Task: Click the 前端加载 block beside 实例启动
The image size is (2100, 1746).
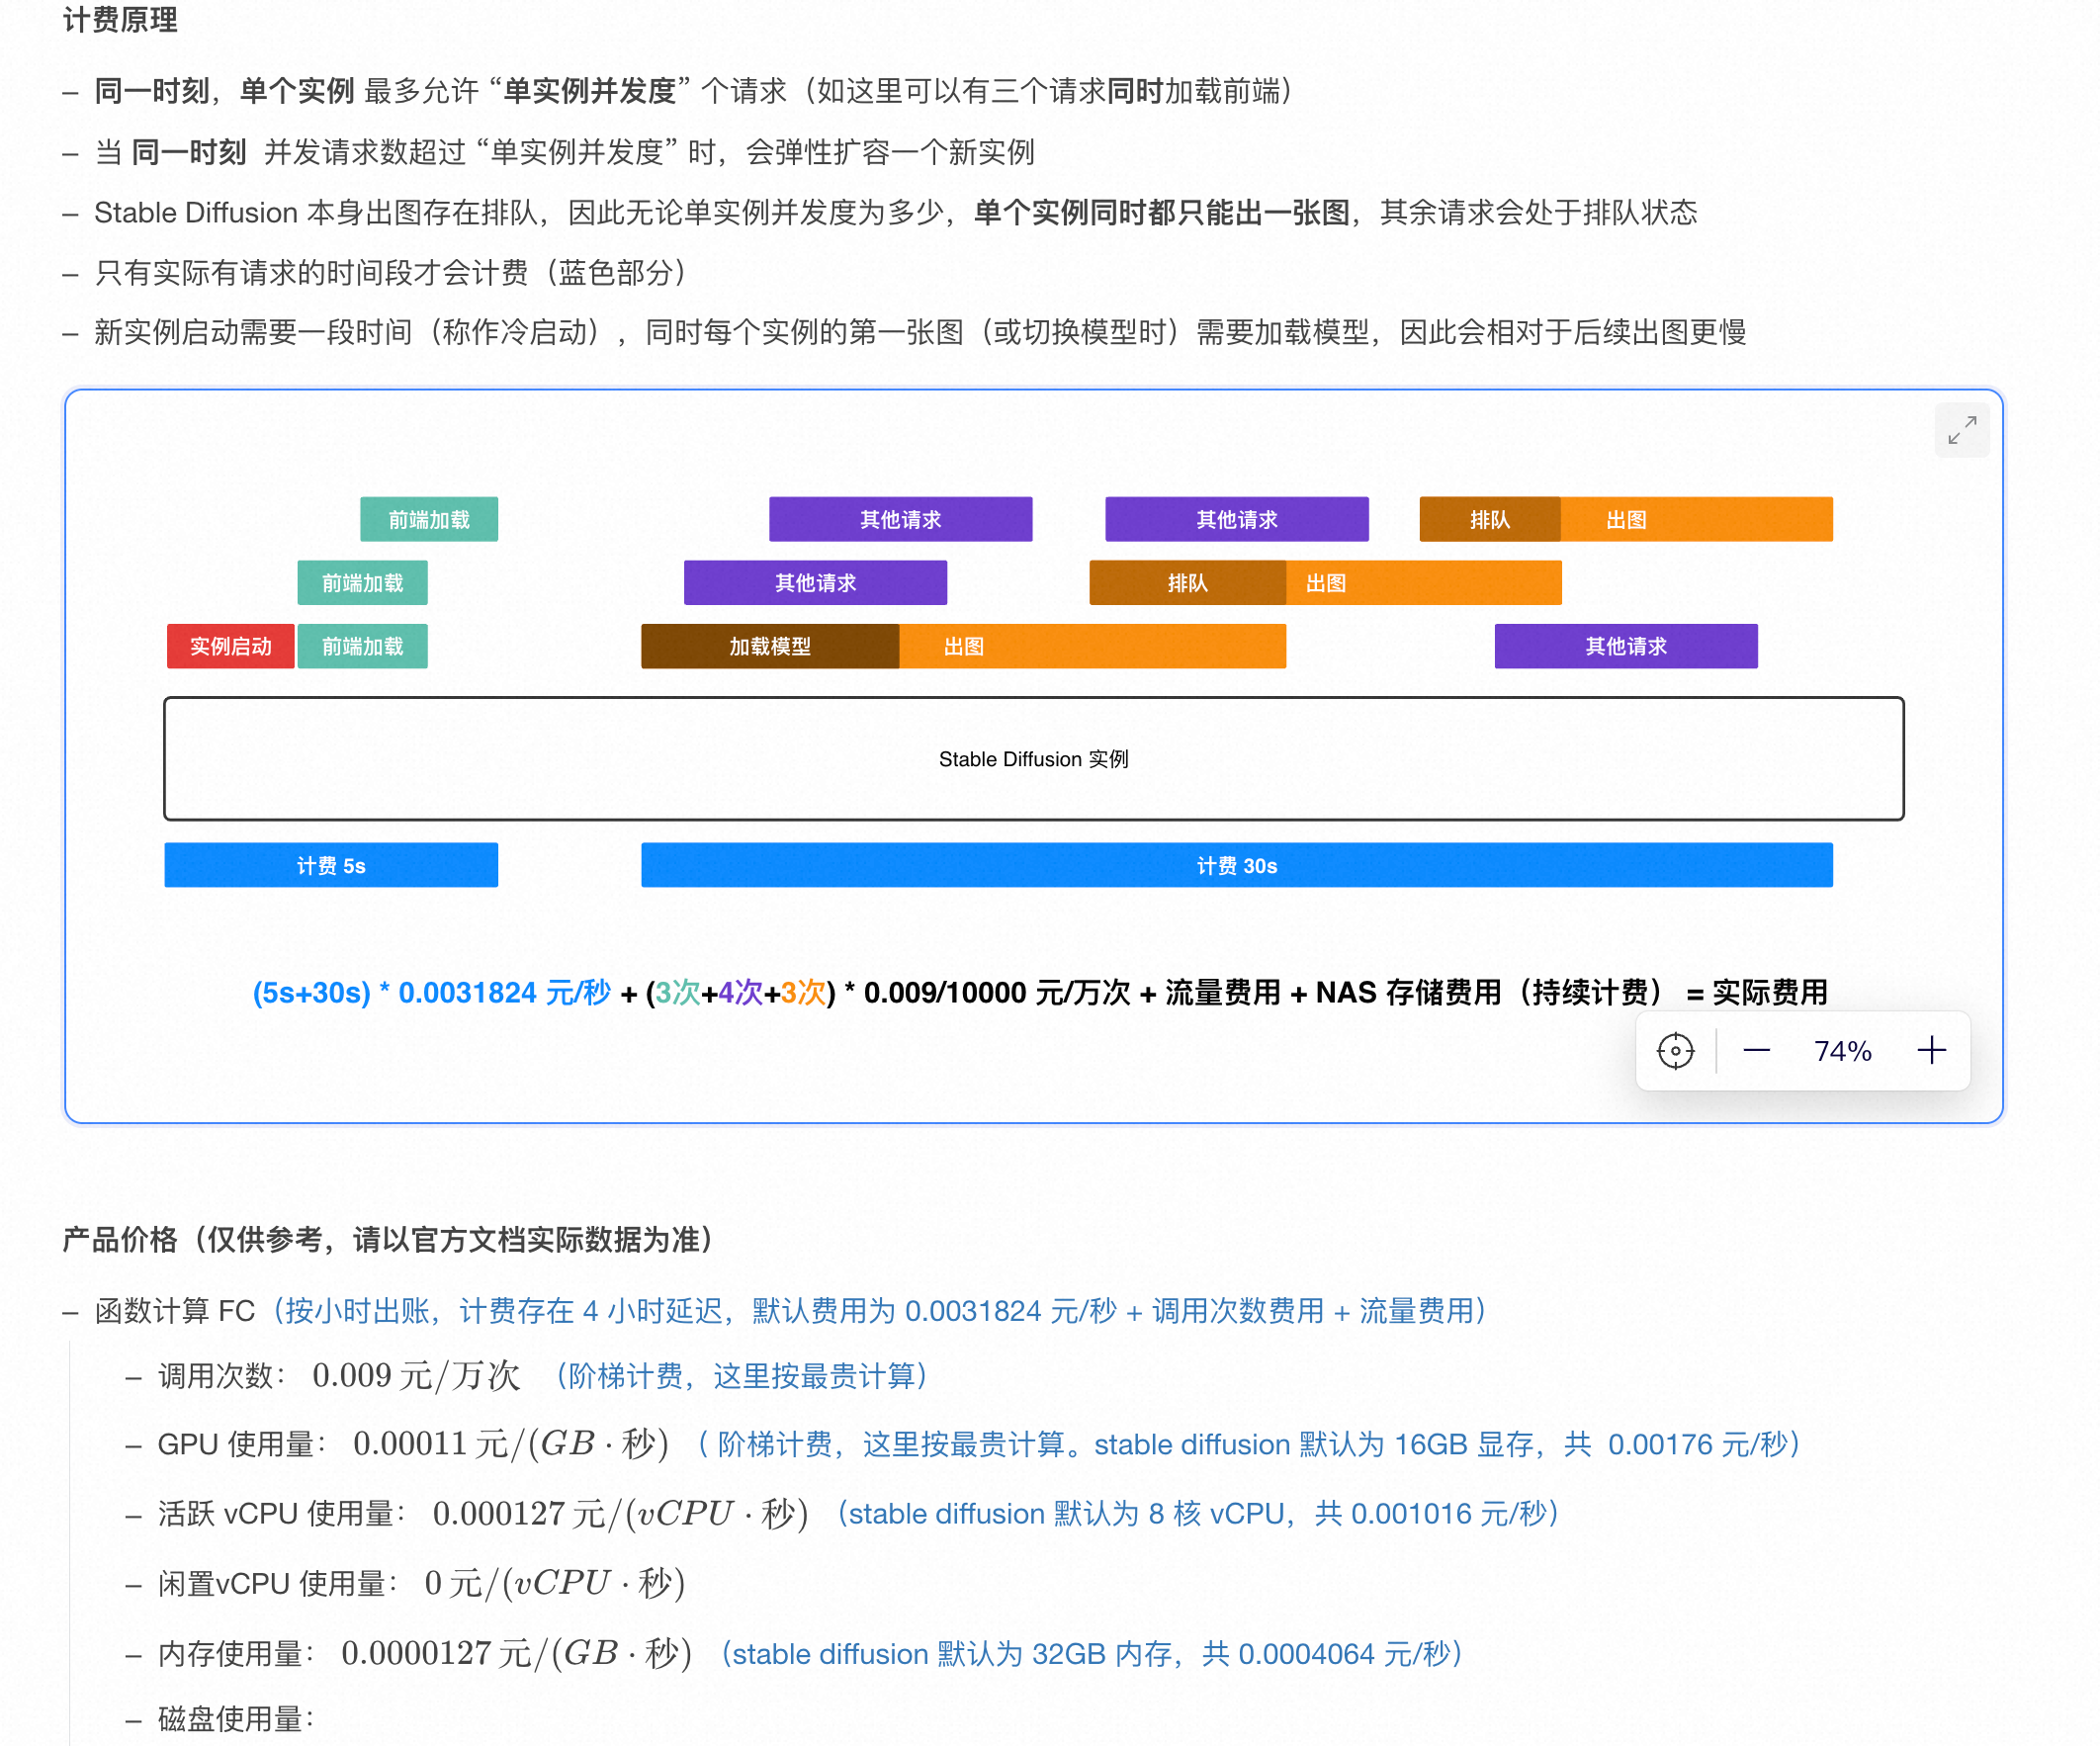Action: 362,646
